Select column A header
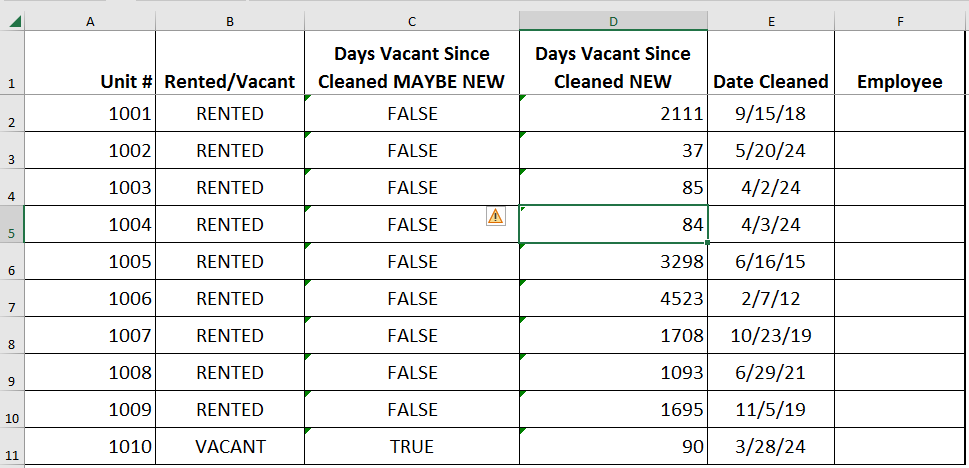The image size is (969, 468). tap(90, 22)
